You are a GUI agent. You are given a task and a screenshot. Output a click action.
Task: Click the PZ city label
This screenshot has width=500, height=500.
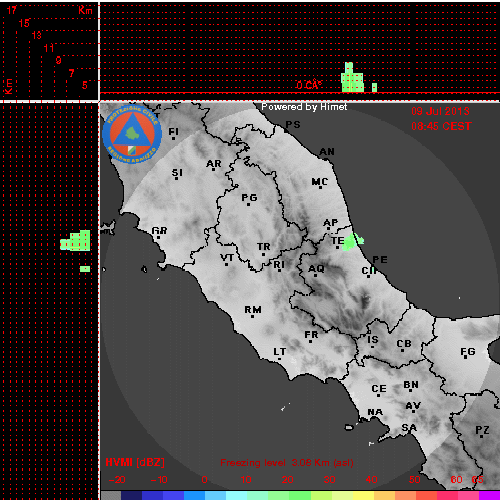click(x=482, y=430)
